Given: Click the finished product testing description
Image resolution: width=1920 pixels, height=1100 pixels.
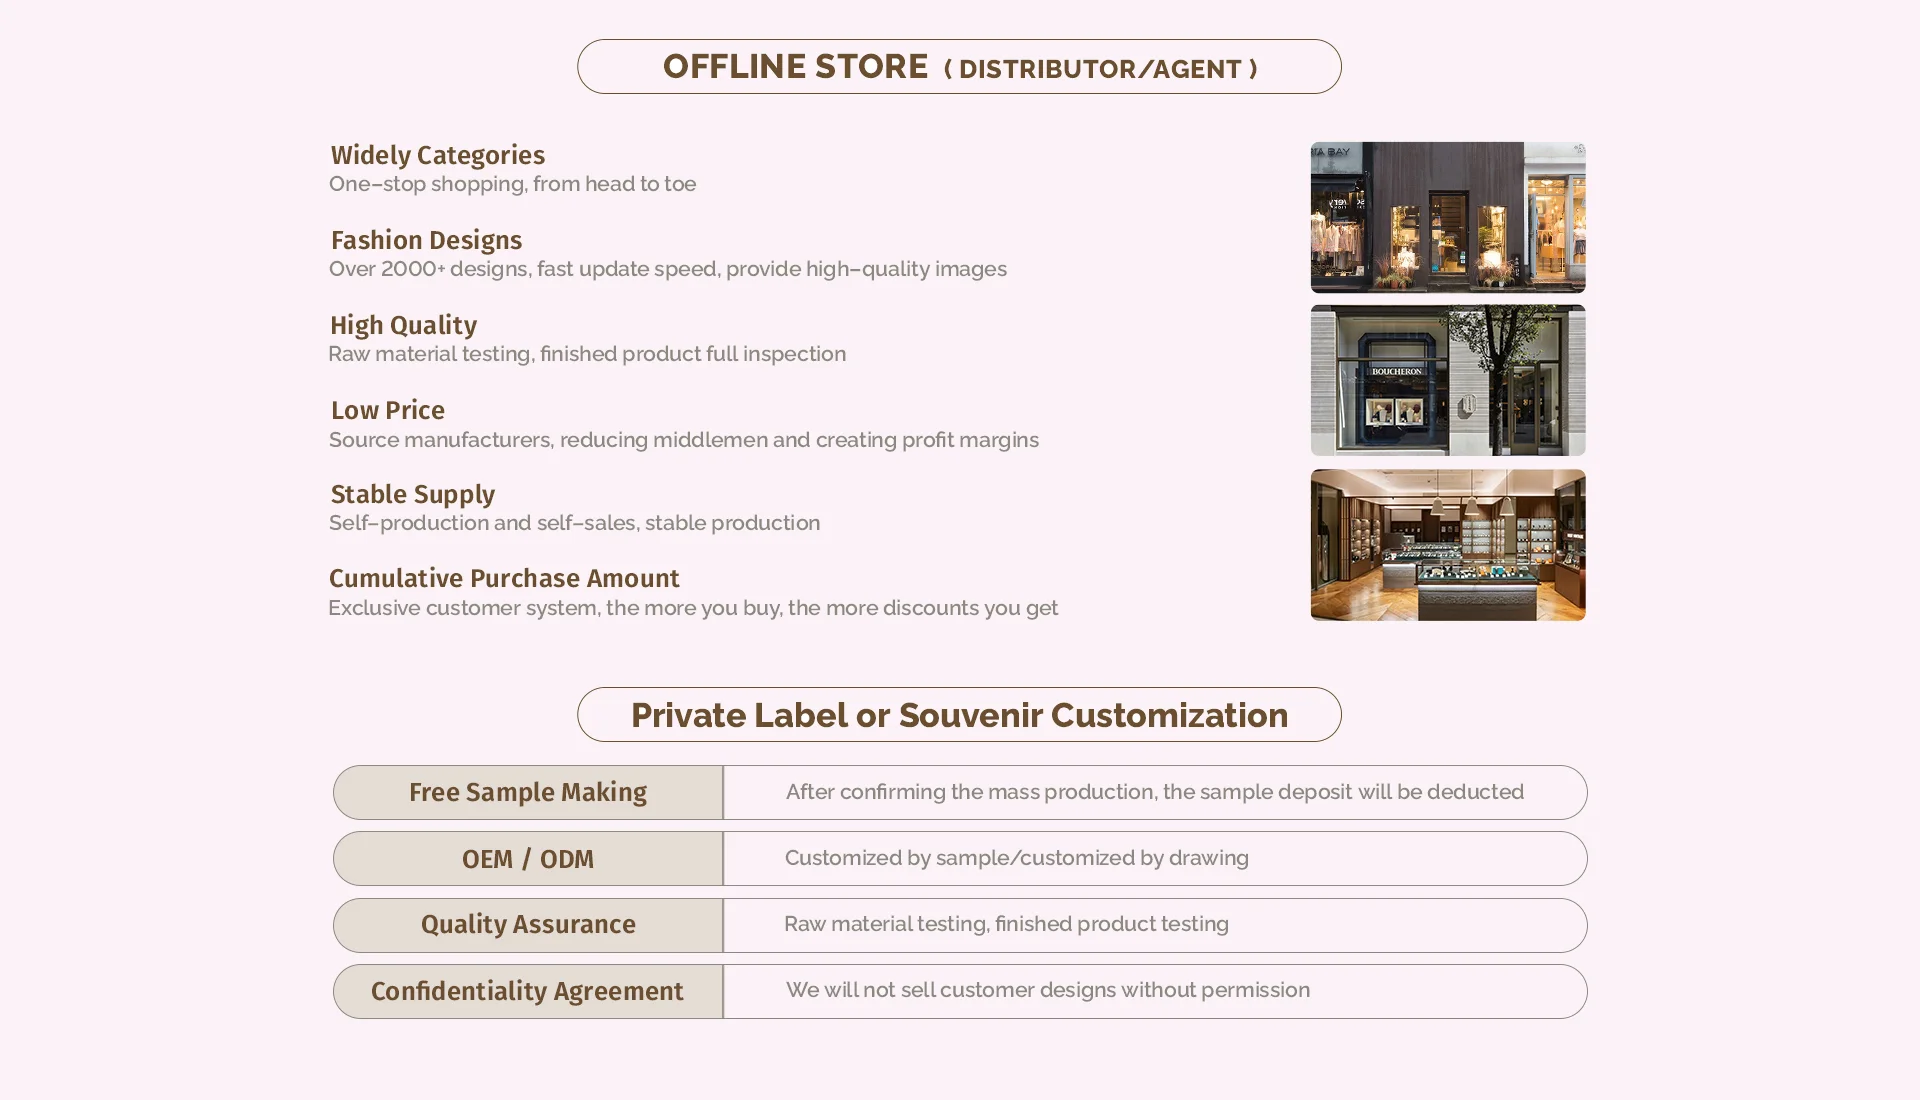Looking at the screenshot, I should 1006,924.
